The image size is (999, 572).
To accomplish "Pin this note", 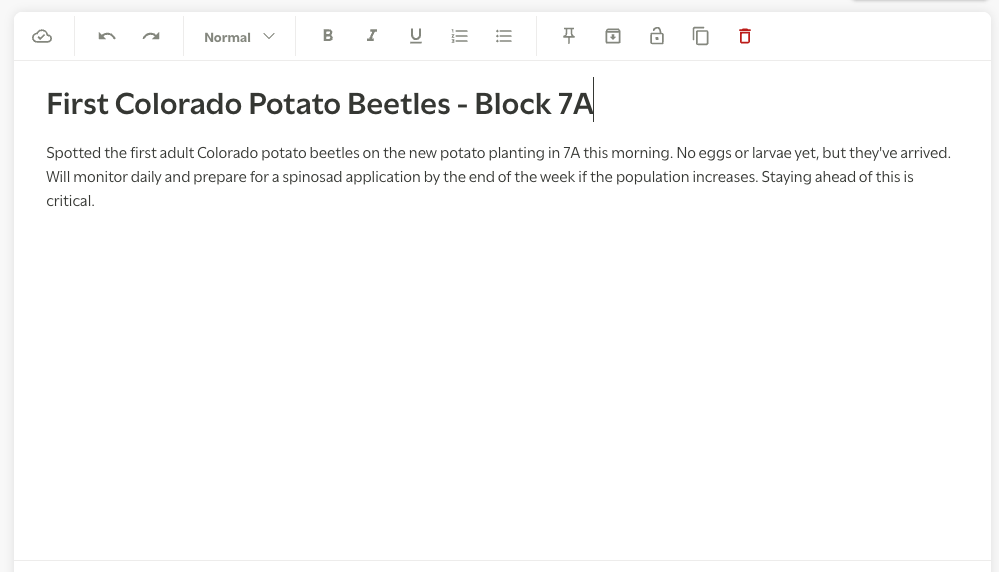I will coord(569,36).
